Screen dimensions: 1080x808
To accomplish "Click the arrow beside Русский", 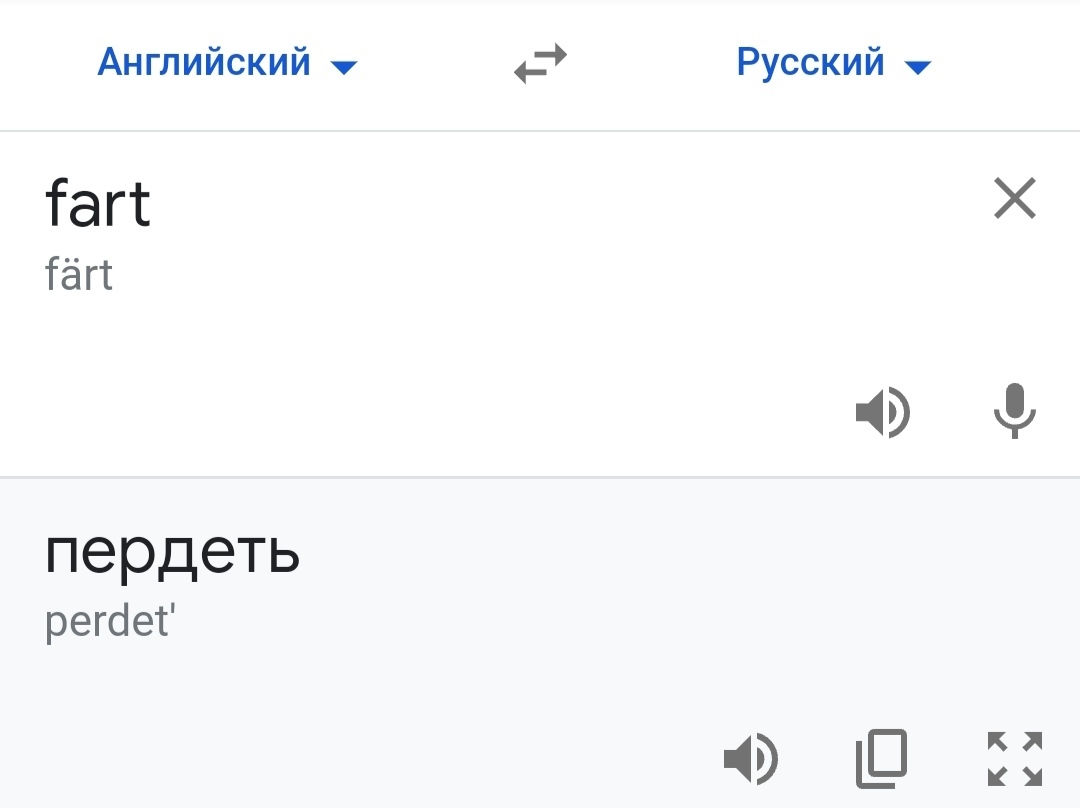I will coord(917,67).
